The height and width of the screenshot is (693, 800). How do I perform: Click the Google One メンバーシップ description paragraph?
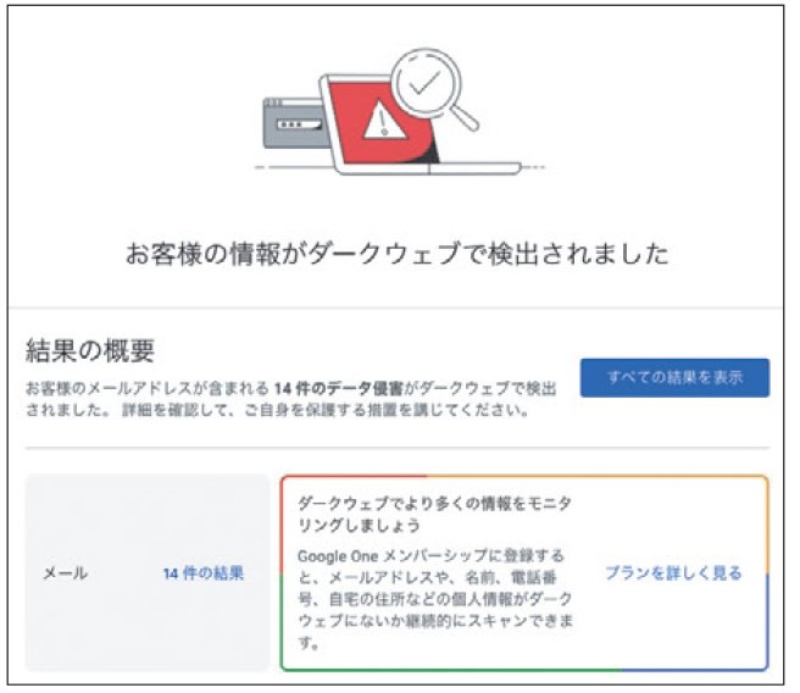(435, 599)
